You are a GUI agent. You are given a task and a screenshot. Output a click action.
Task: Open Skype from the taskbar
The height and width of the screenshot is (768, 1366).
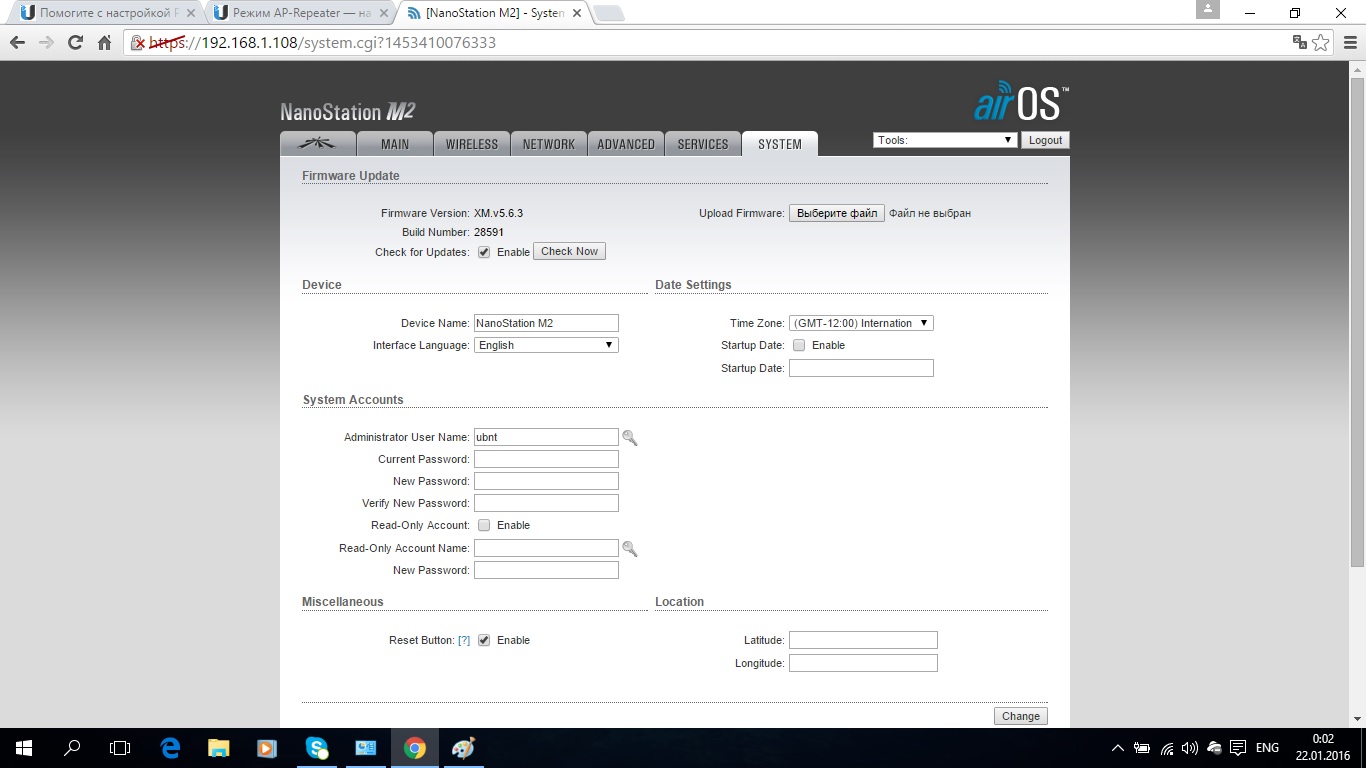317,748
